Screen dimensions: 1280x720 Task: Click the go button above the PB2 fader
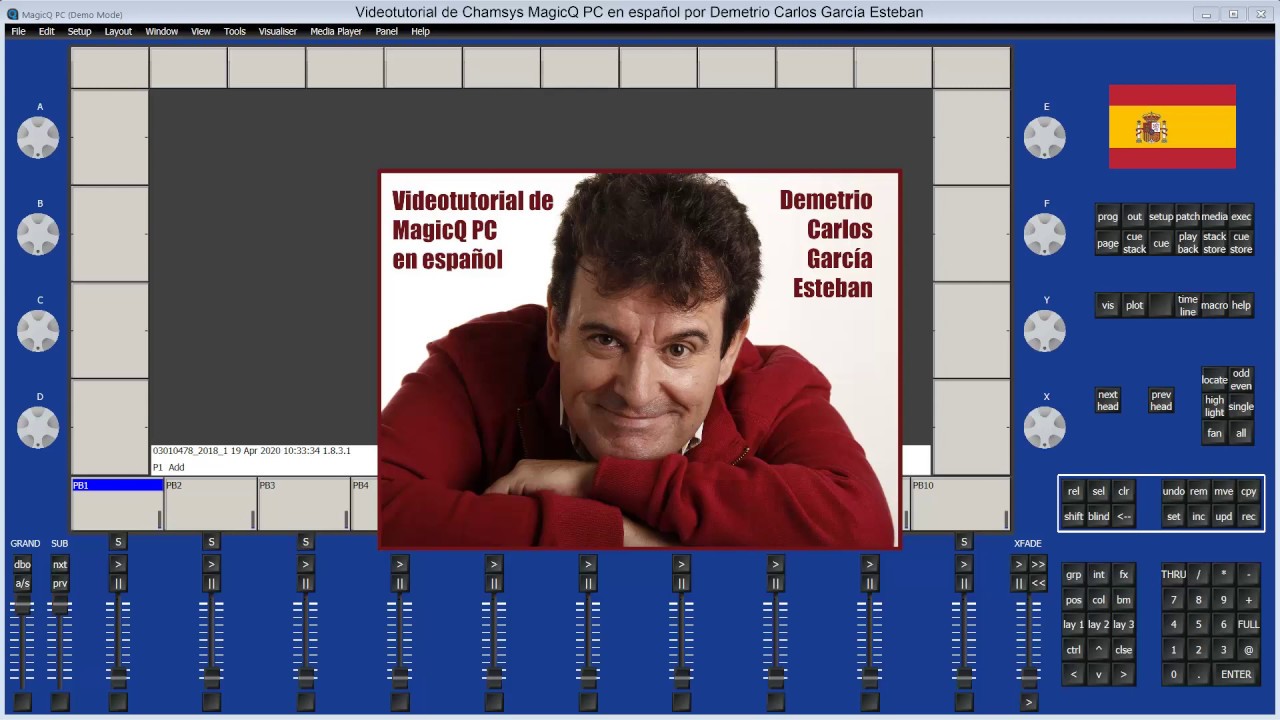pyautogui.click(x=212, y=565)
